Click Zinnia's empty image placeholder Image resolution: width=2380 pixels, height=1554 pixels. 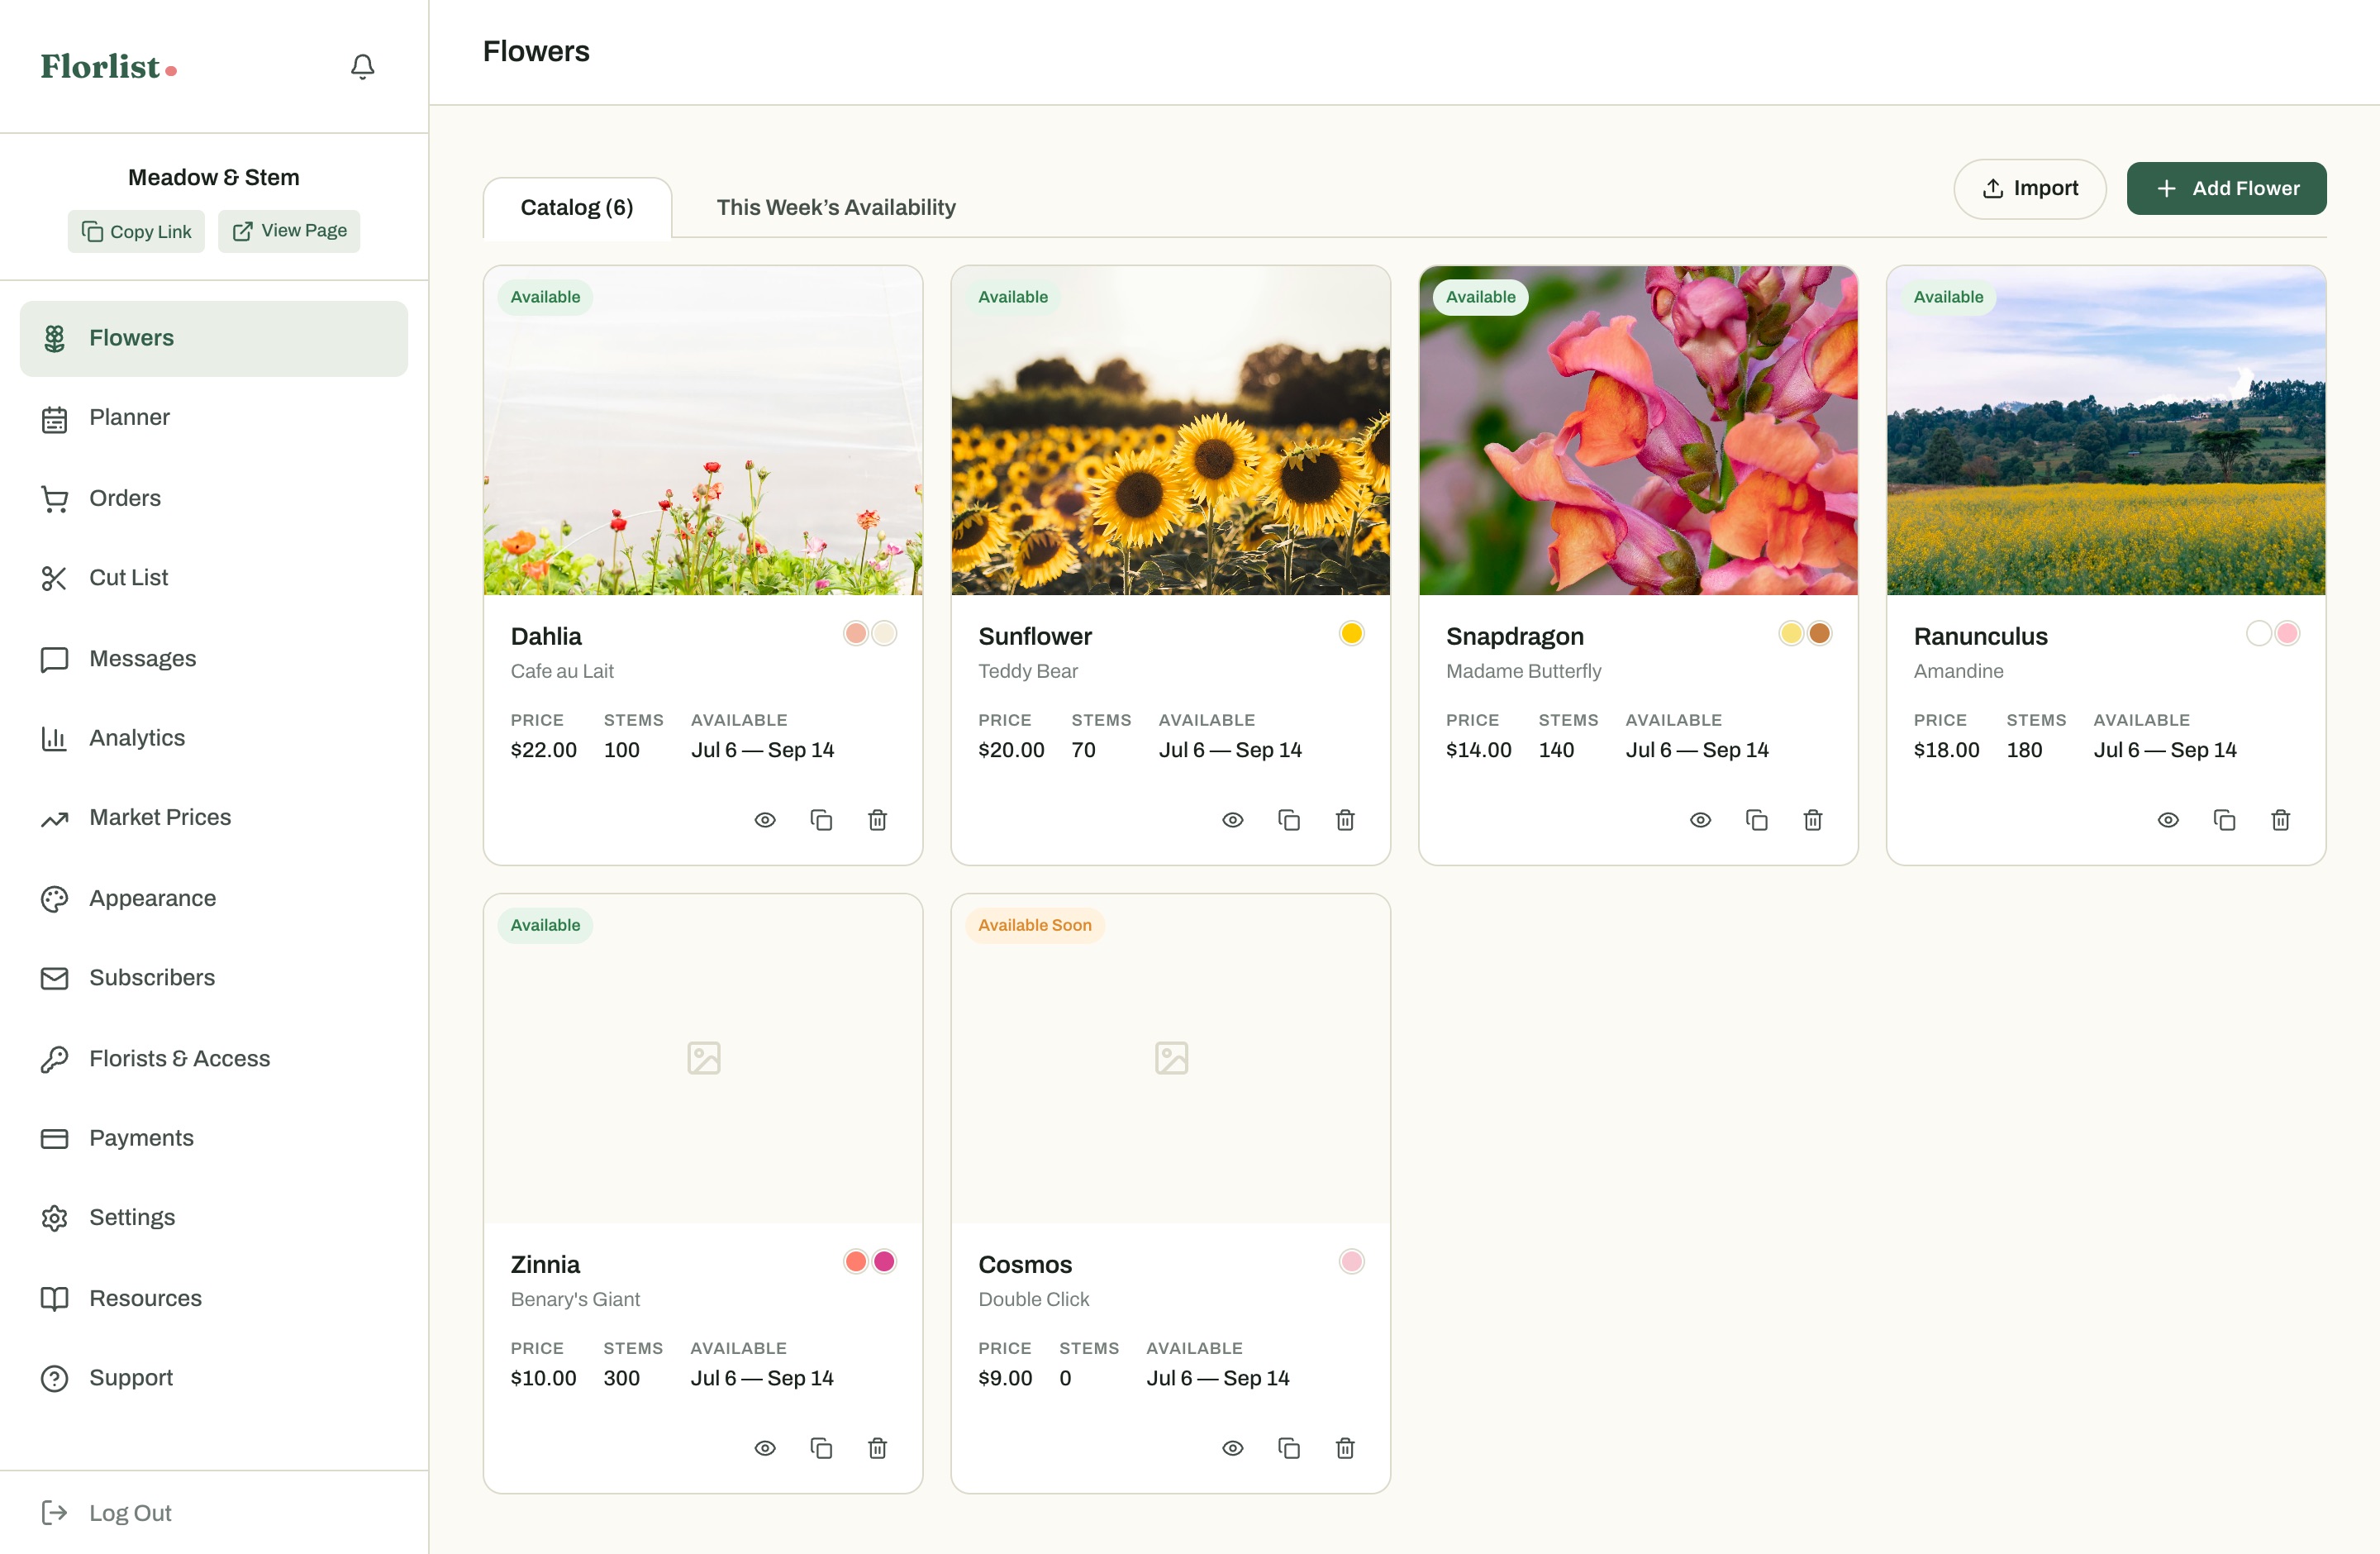(x=704, y=1058)
